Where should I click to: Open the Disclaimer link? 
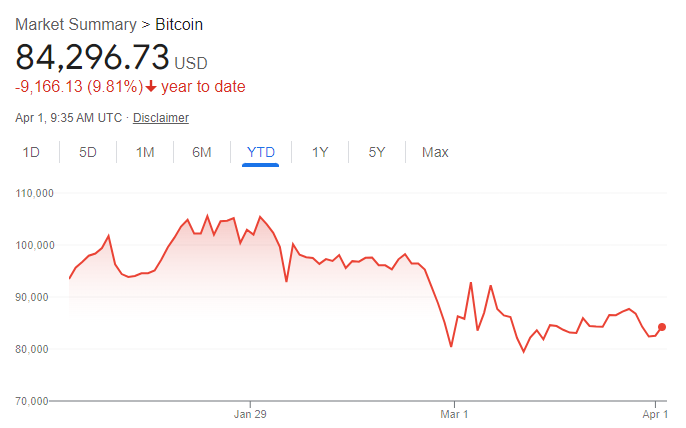[x=161, y=118]
